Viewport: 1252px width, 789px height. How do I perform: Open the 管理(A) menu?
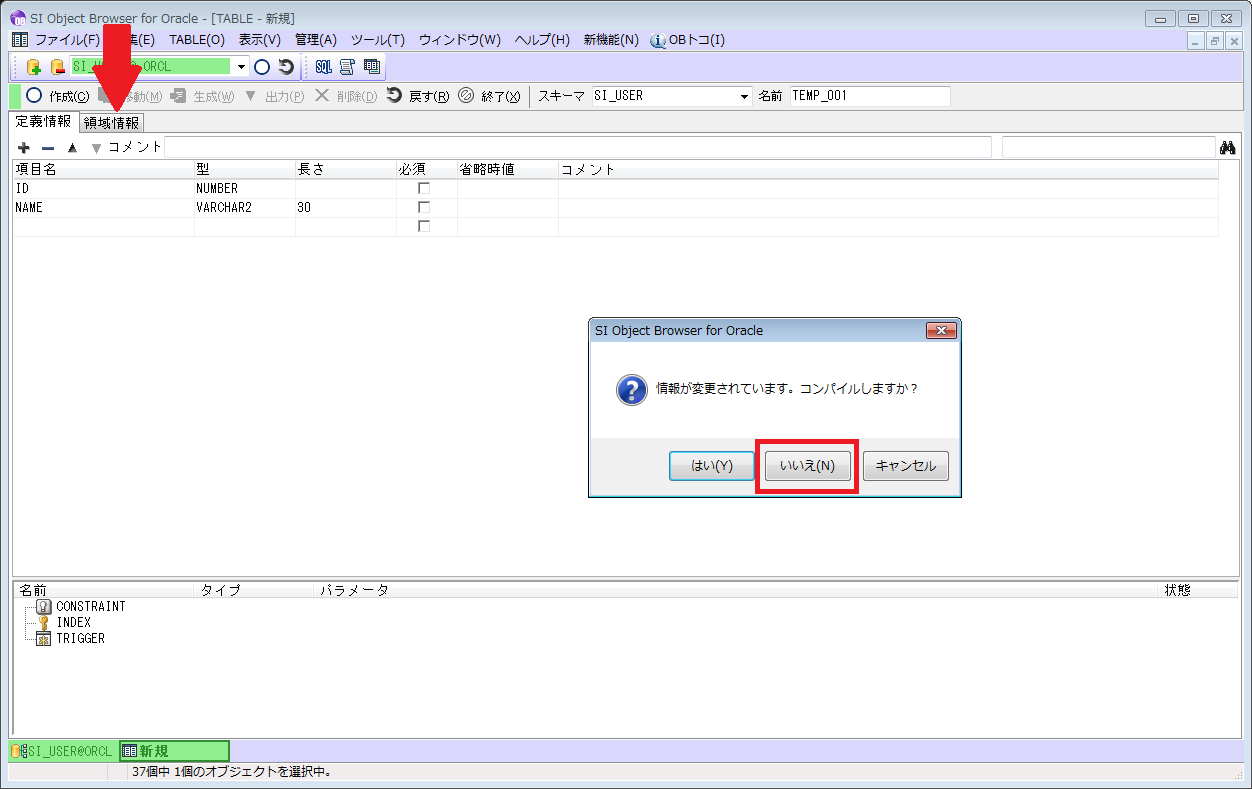pyautogui.click(x=316, y=40)
